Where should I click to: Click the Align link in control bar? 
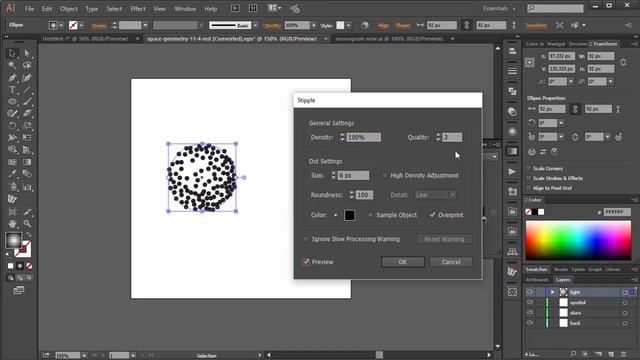[x=383, y=25]
